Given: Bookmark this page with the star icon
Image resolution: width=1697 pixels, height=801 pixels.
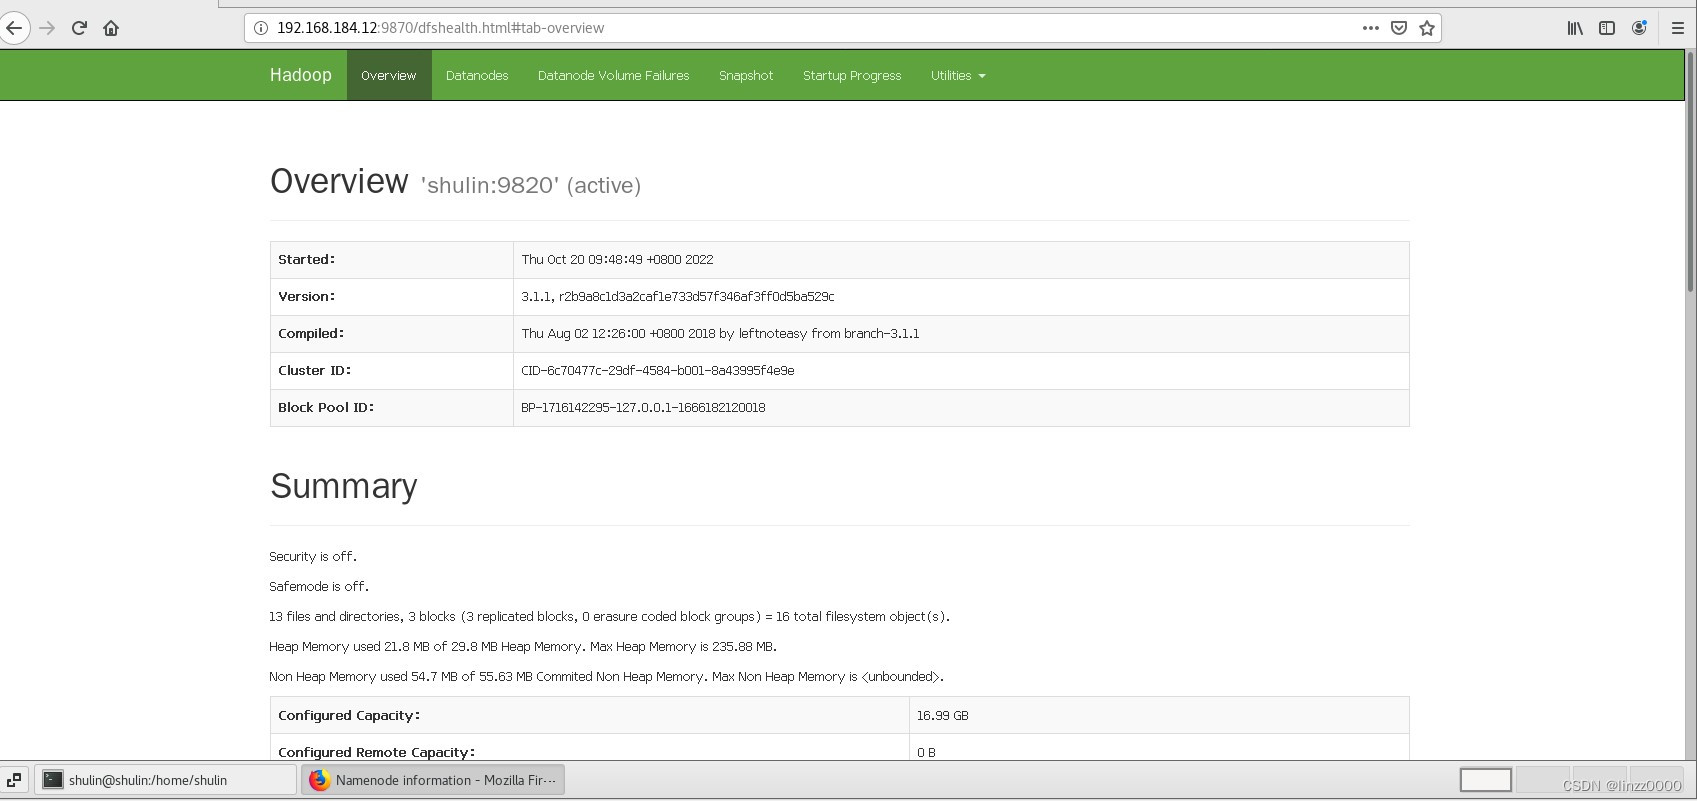Looking at the screenshot, I should (1427, 28).
